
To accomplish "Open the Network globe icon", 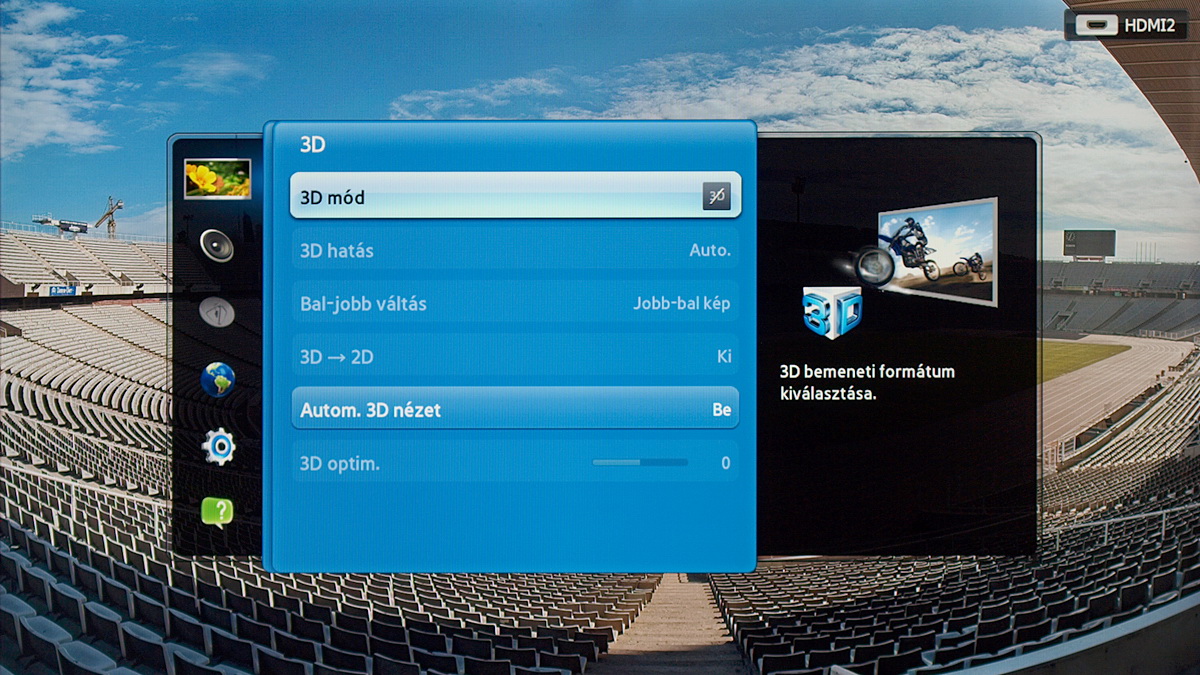I will 217,380.
